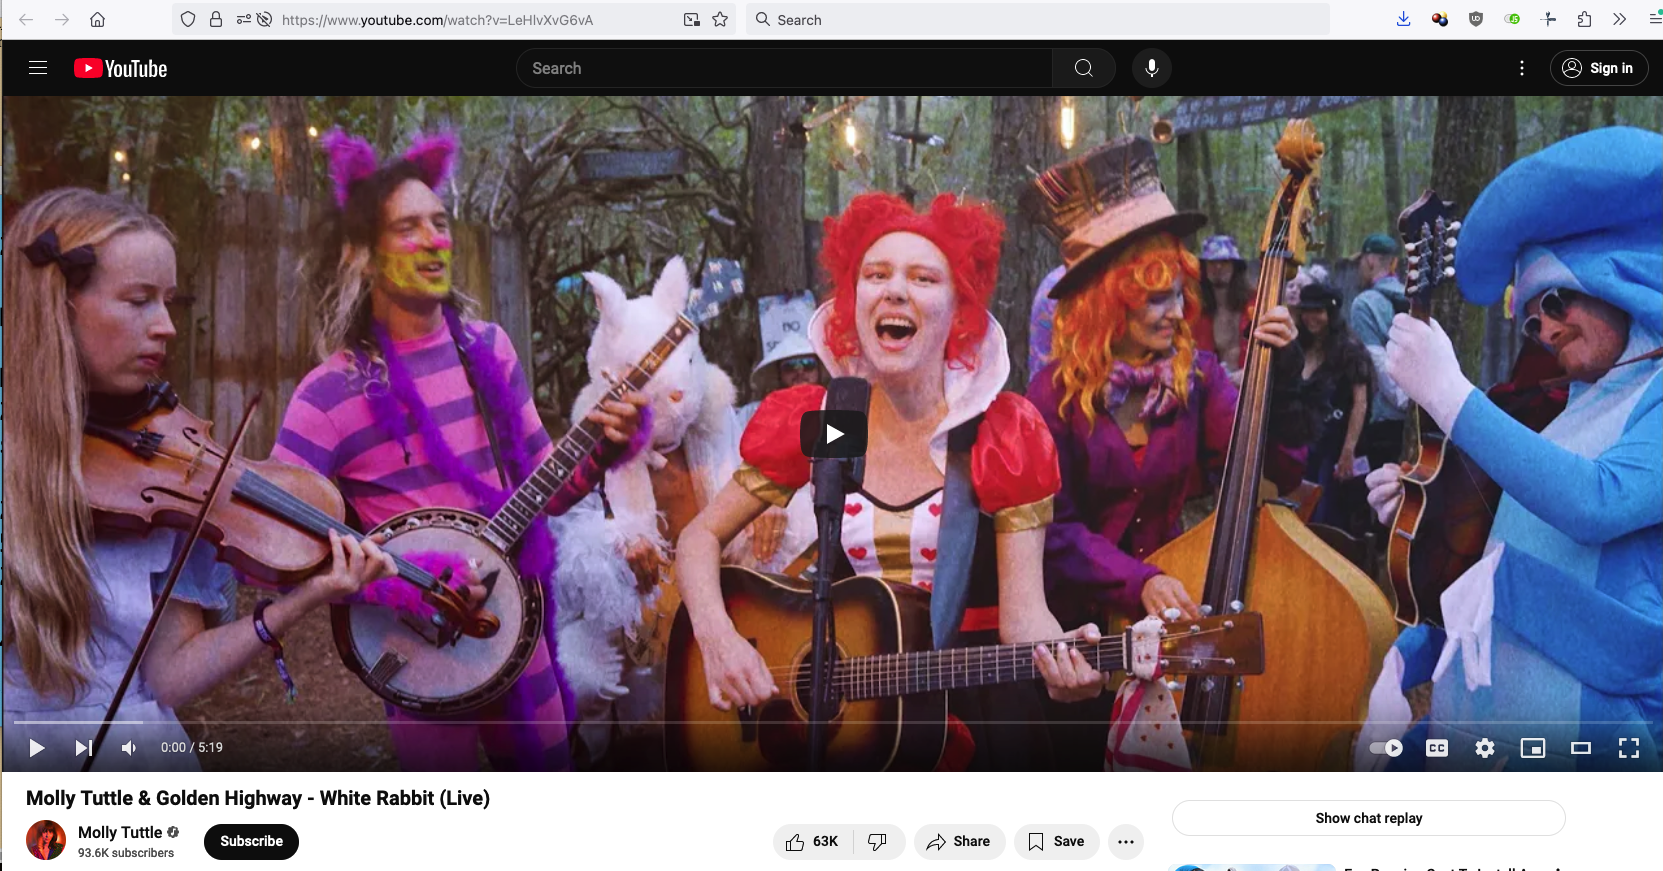The image size is (1663, 871).
Task: Show site security info via padlock
Action: click(x=216, y=19)
